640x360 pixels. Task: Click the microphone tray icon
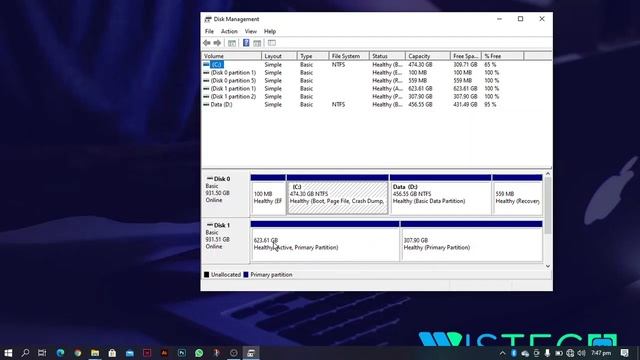(x=547, y=353)
